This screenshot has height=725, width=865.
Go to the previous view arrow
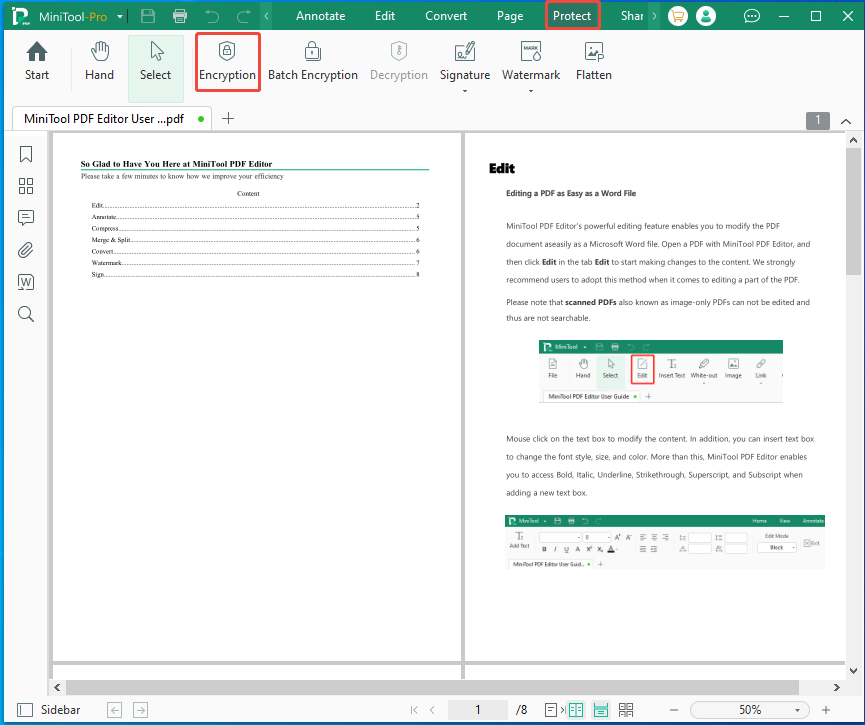pos(115,710)
